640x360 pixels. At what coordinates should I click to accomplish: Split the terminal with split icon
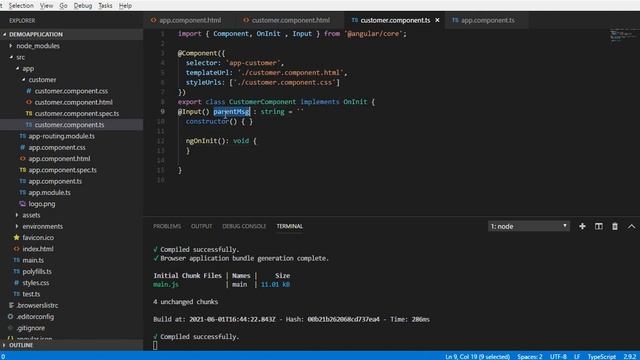tap(598, 226)
